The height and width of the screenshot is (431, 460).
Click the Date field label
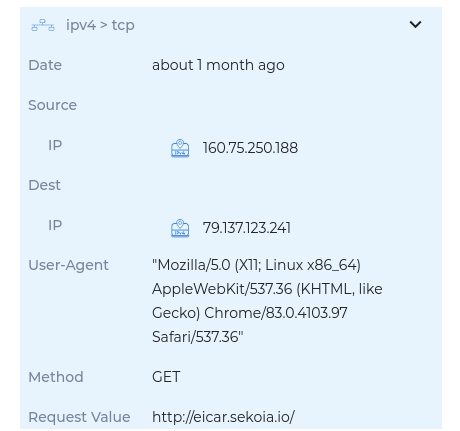(45, 65)
